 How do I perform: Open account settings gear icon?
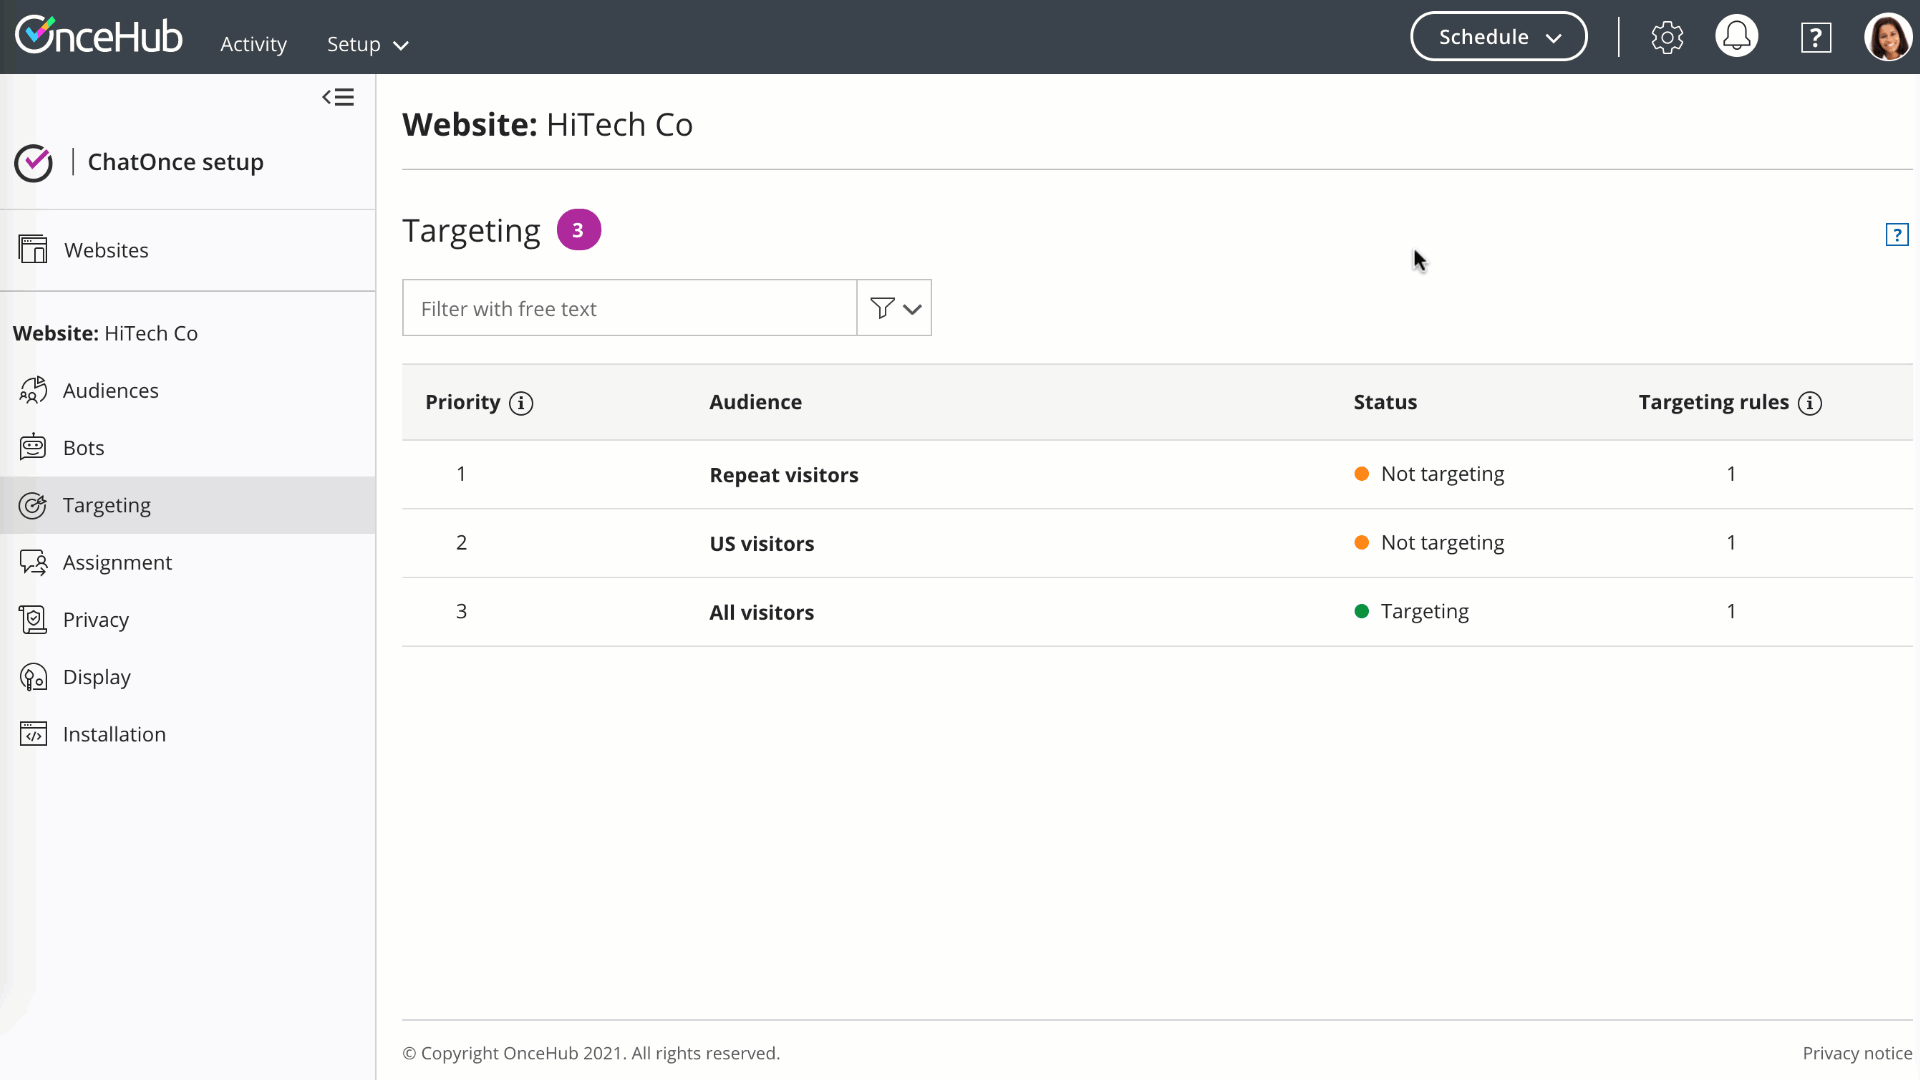click(x=1667, y=38)
